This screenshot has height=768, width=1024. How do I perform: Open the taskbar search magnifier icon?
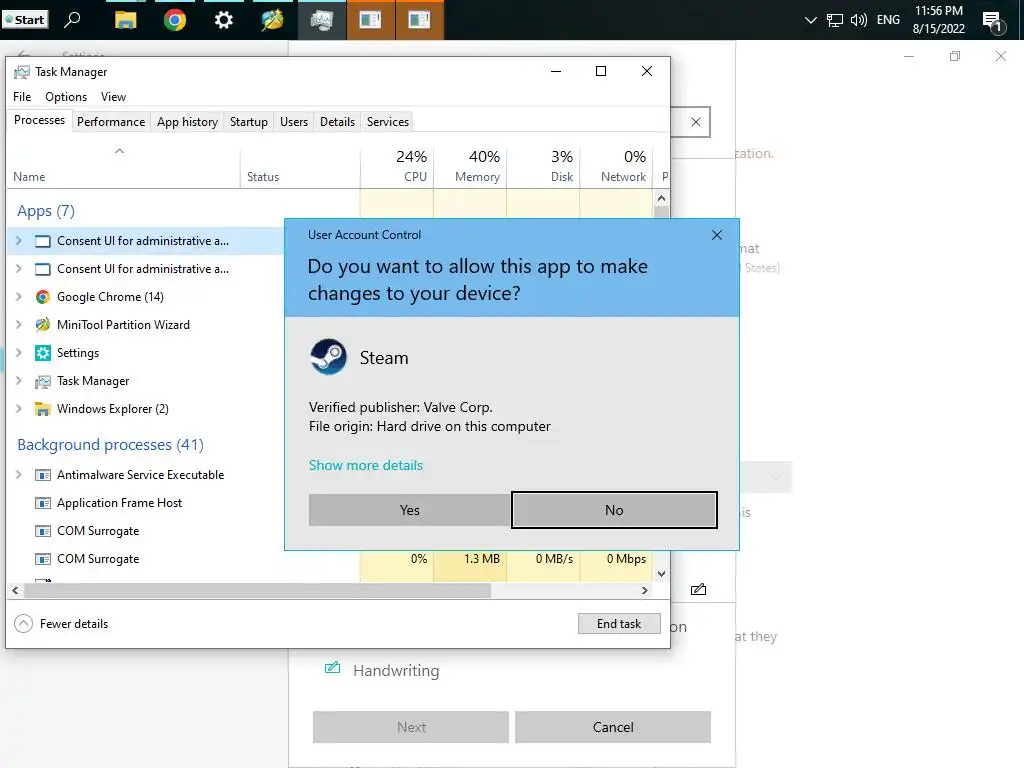[x=72, y=20]
